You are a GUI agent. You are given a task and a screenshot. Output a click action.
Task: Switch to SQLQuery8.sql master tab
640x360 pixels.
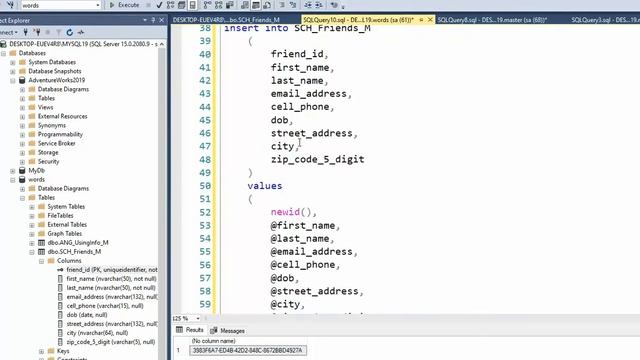pyautogui.click(x=492, y=20)
